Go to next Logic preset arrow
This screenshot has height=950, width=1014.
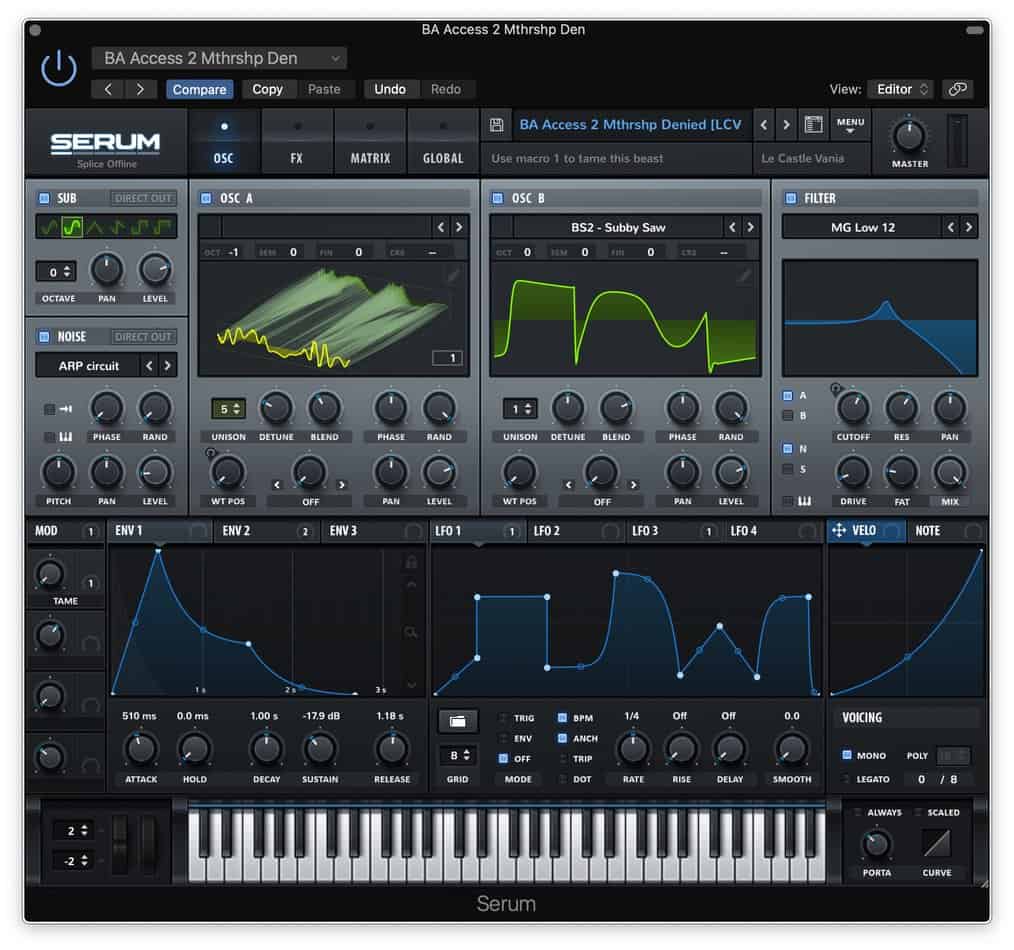pyautogui.click(x=140, y=89)
